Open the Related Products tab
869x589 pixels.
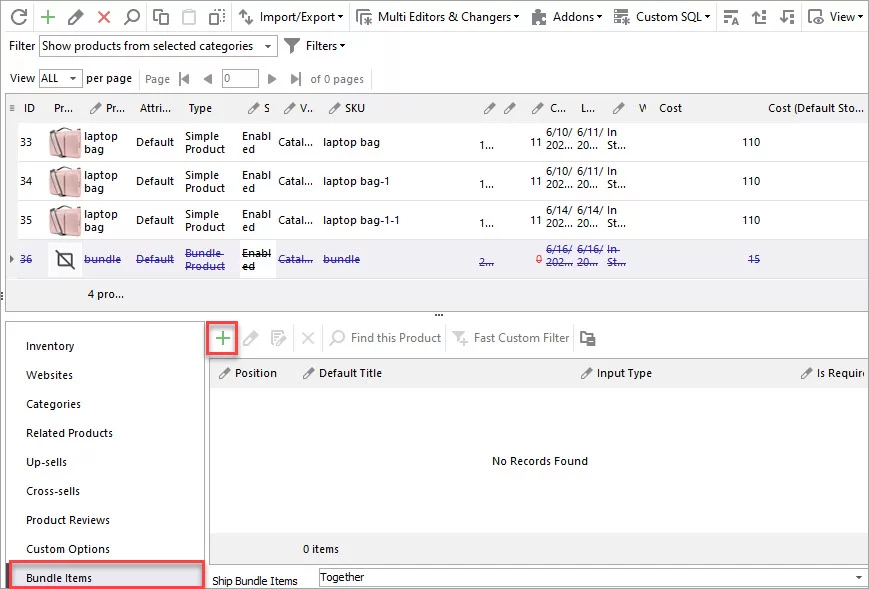point(69,433)
